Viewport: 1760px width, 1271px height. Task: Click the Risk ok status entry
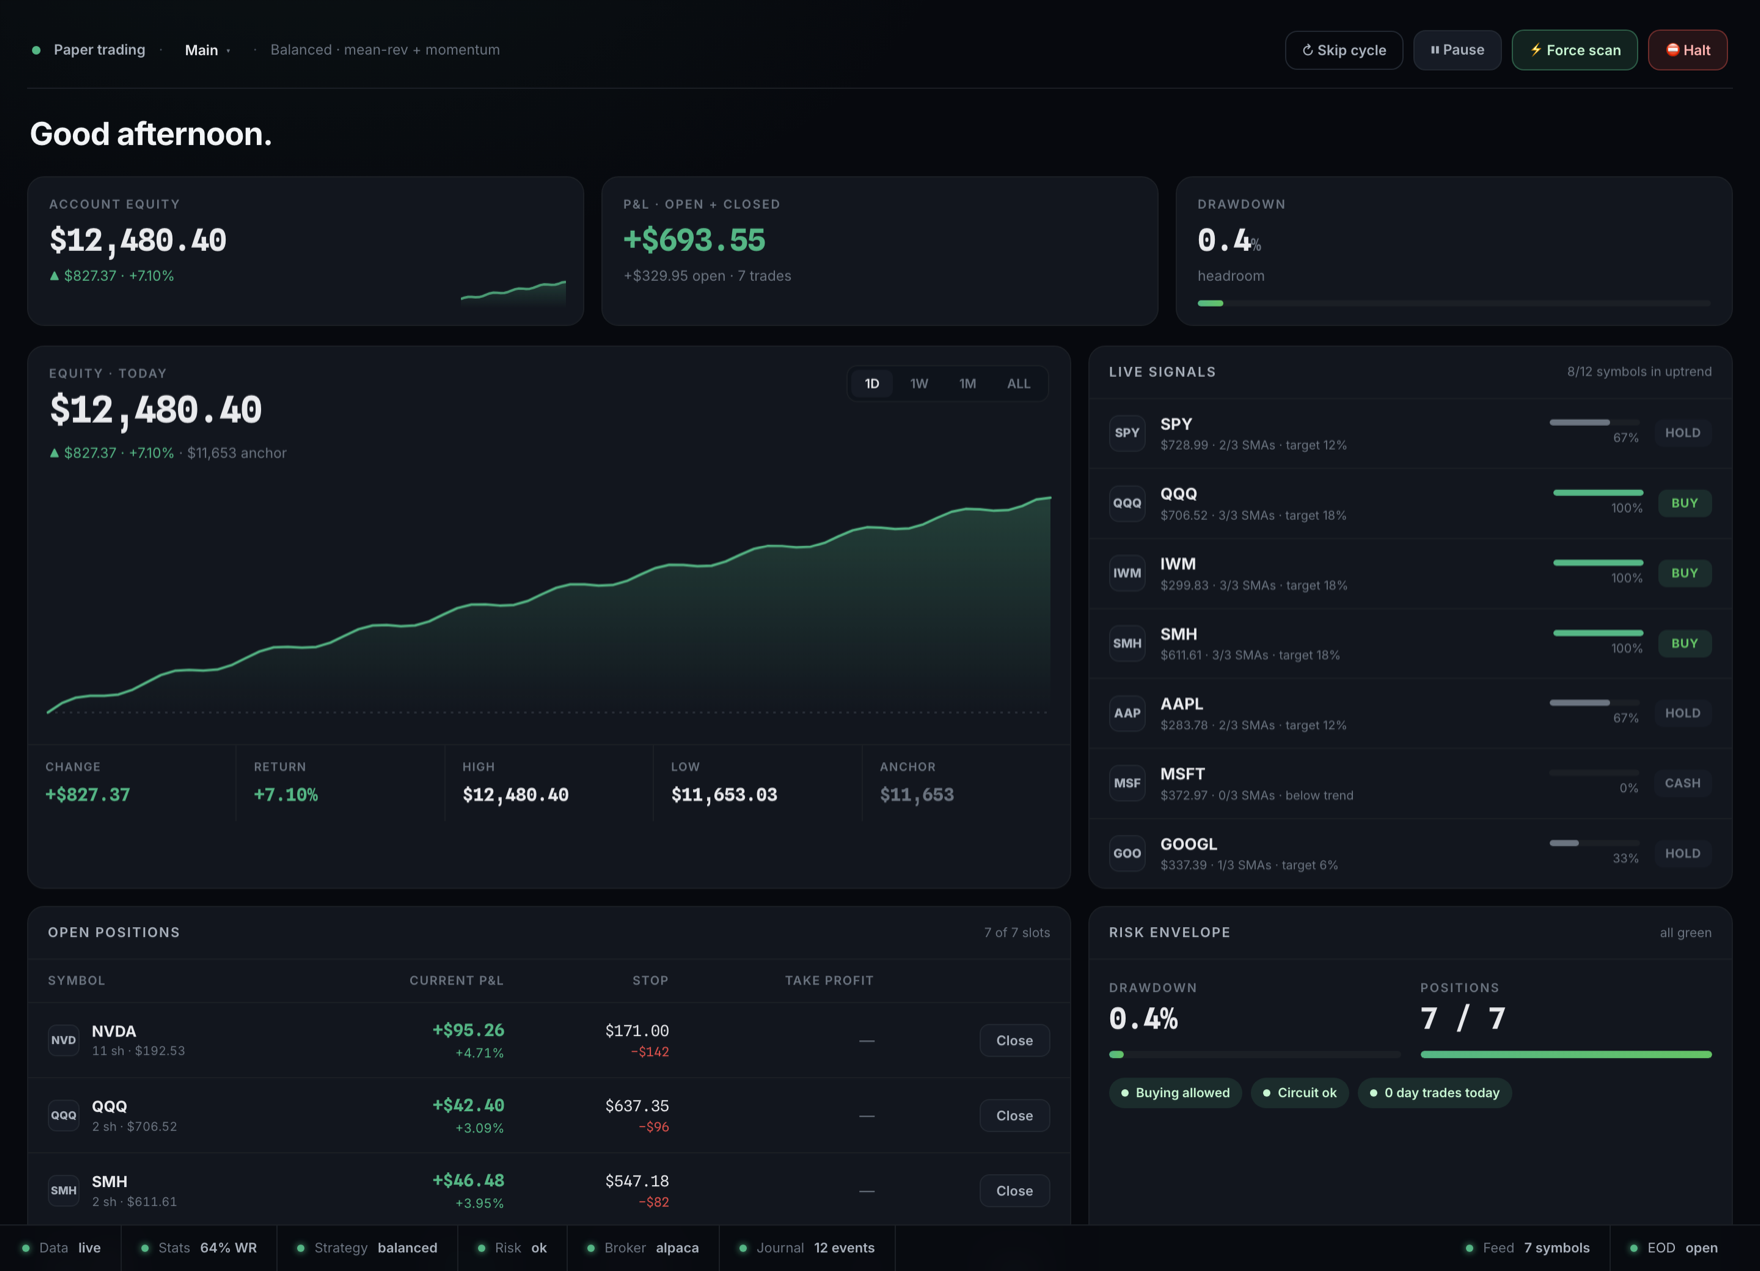[511, 1248]
